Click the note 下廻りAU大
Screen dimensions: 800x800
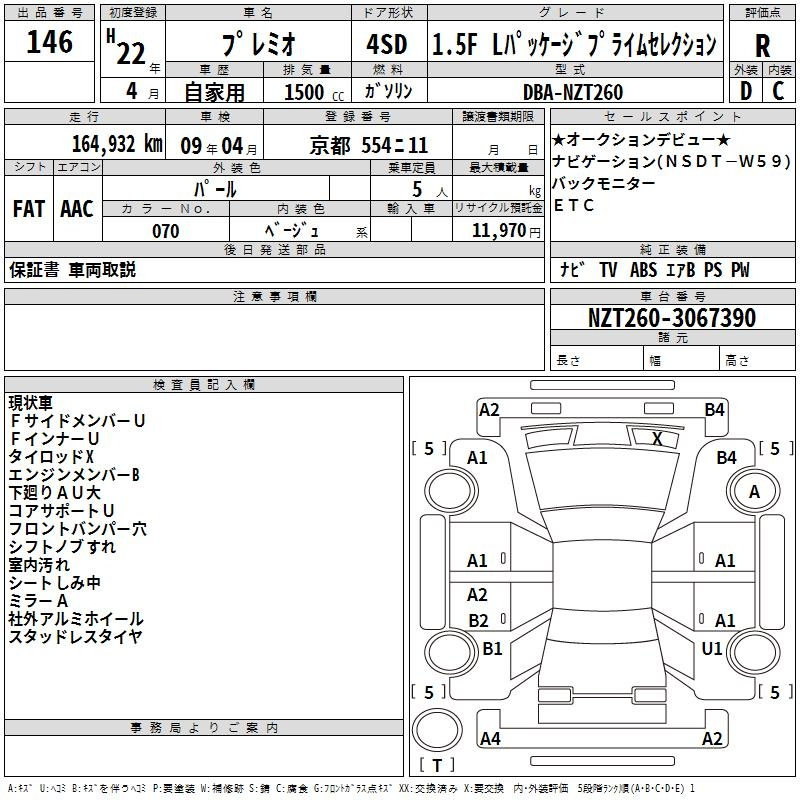55,493
